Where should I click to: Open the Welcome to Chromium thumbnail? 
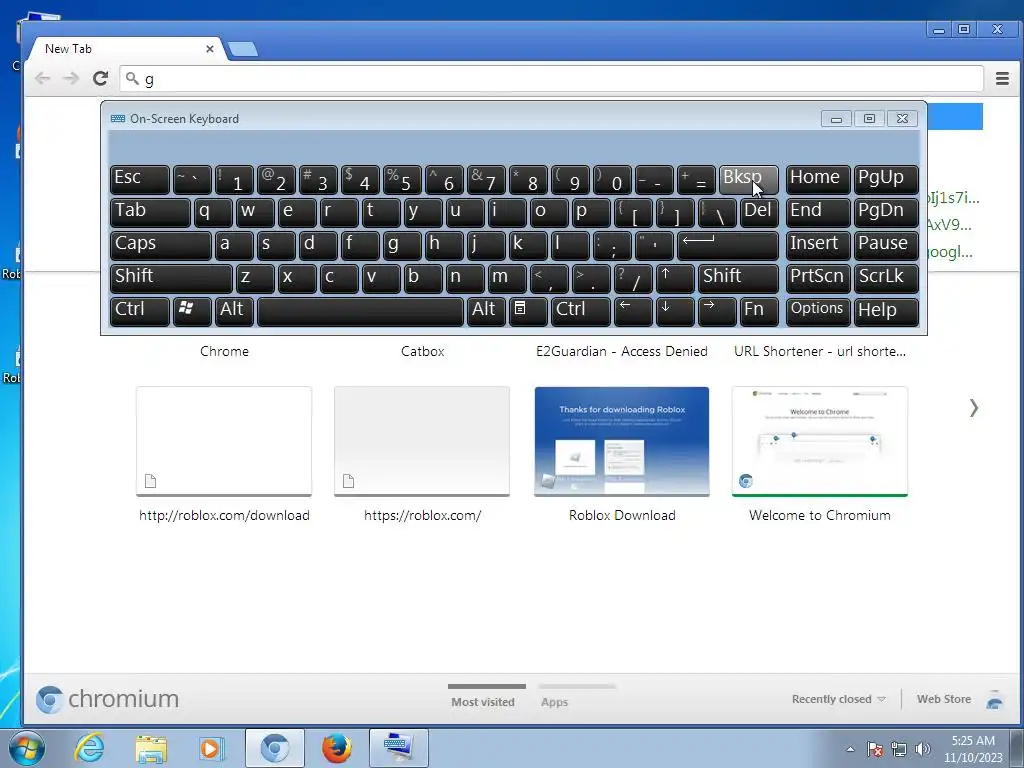(x=820, y=441)
